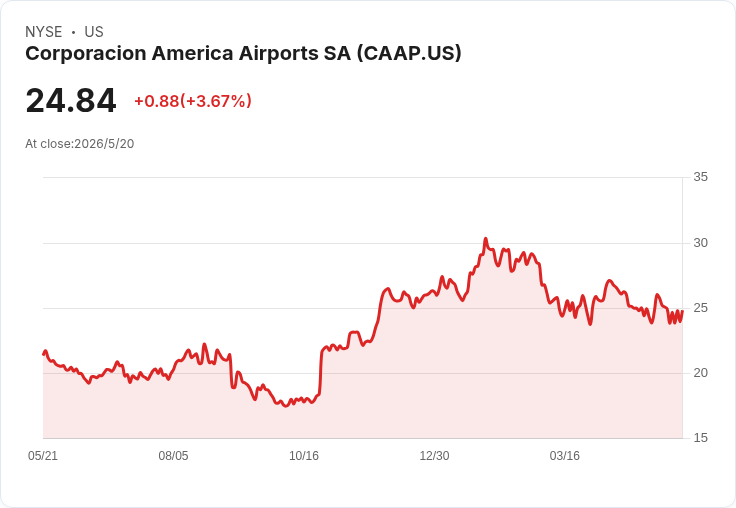Click the At close:2026/5/20 date text
Viewport: 736px width, 508px height.
point(80,144)
